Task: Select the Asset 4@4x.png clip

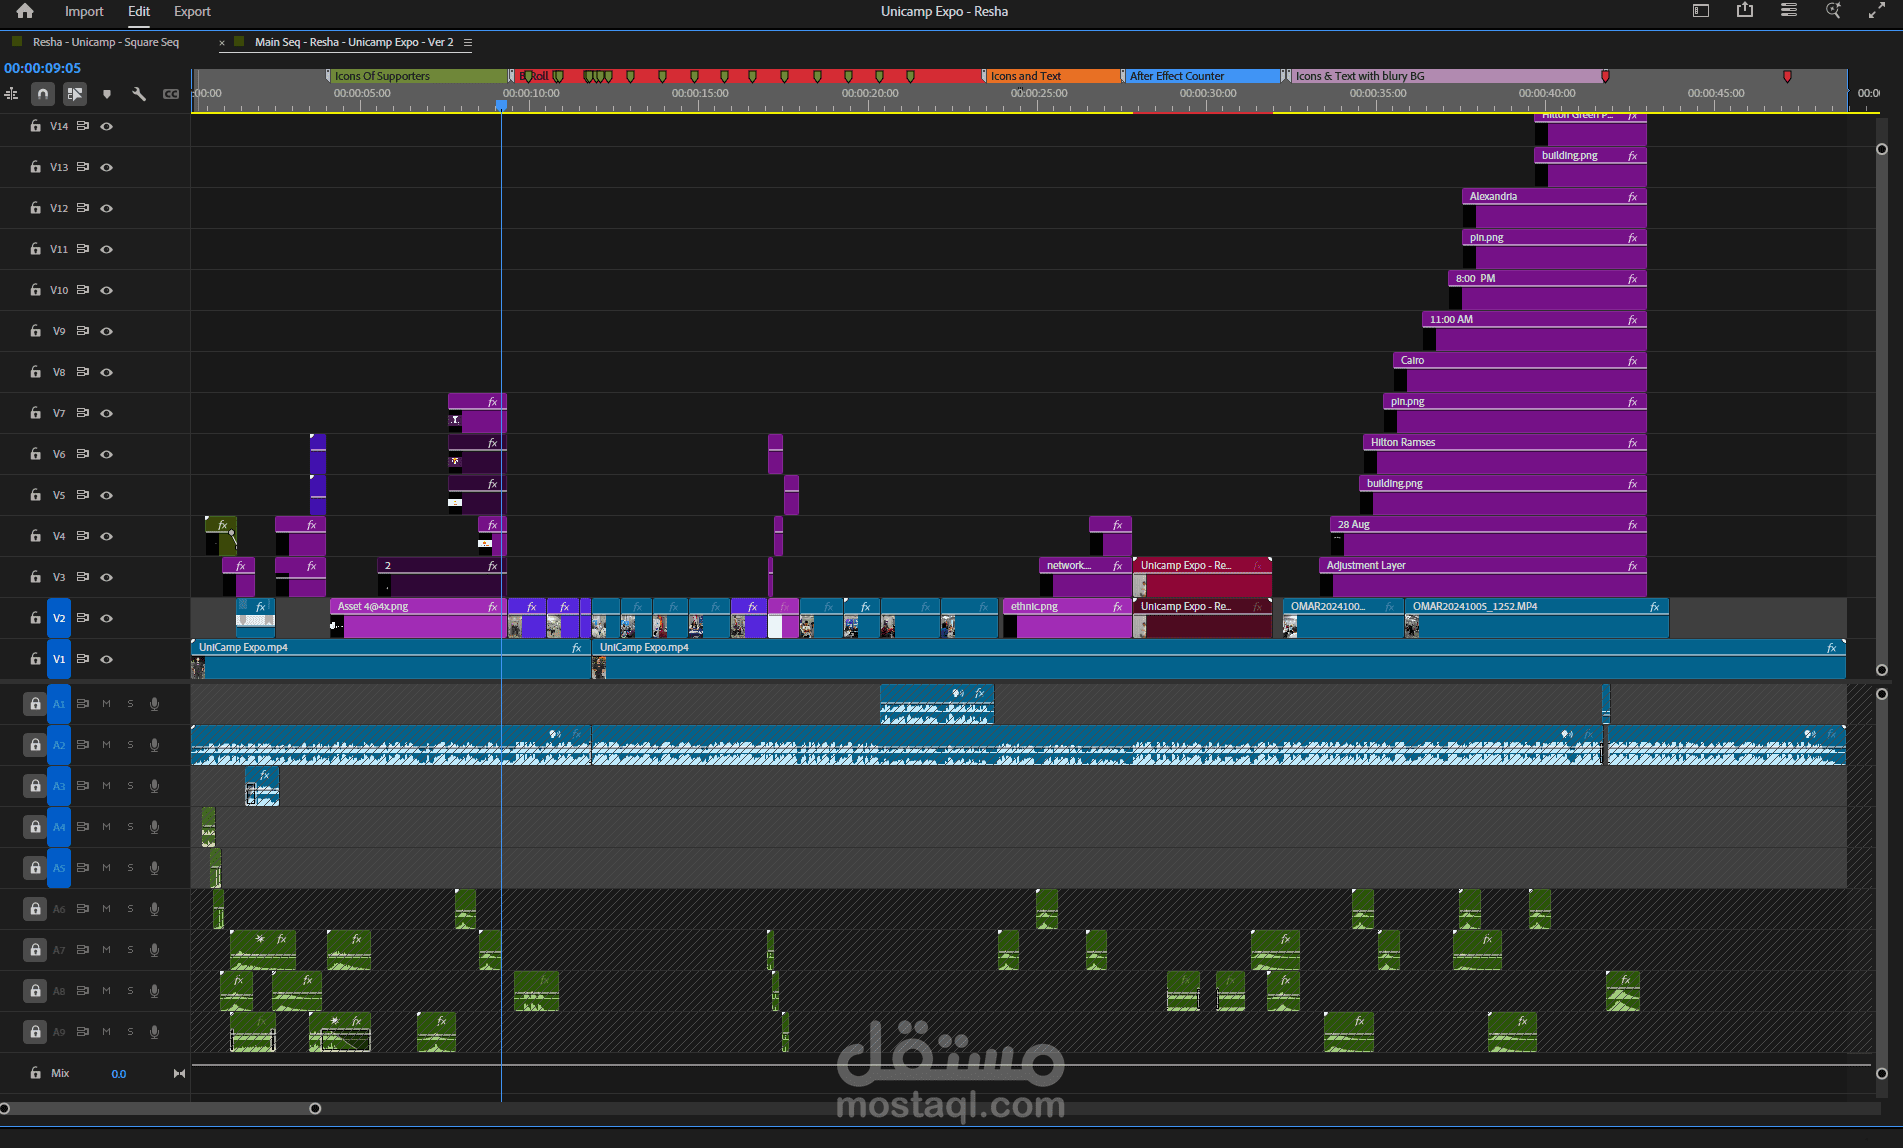Action: [x=418, y=618]
